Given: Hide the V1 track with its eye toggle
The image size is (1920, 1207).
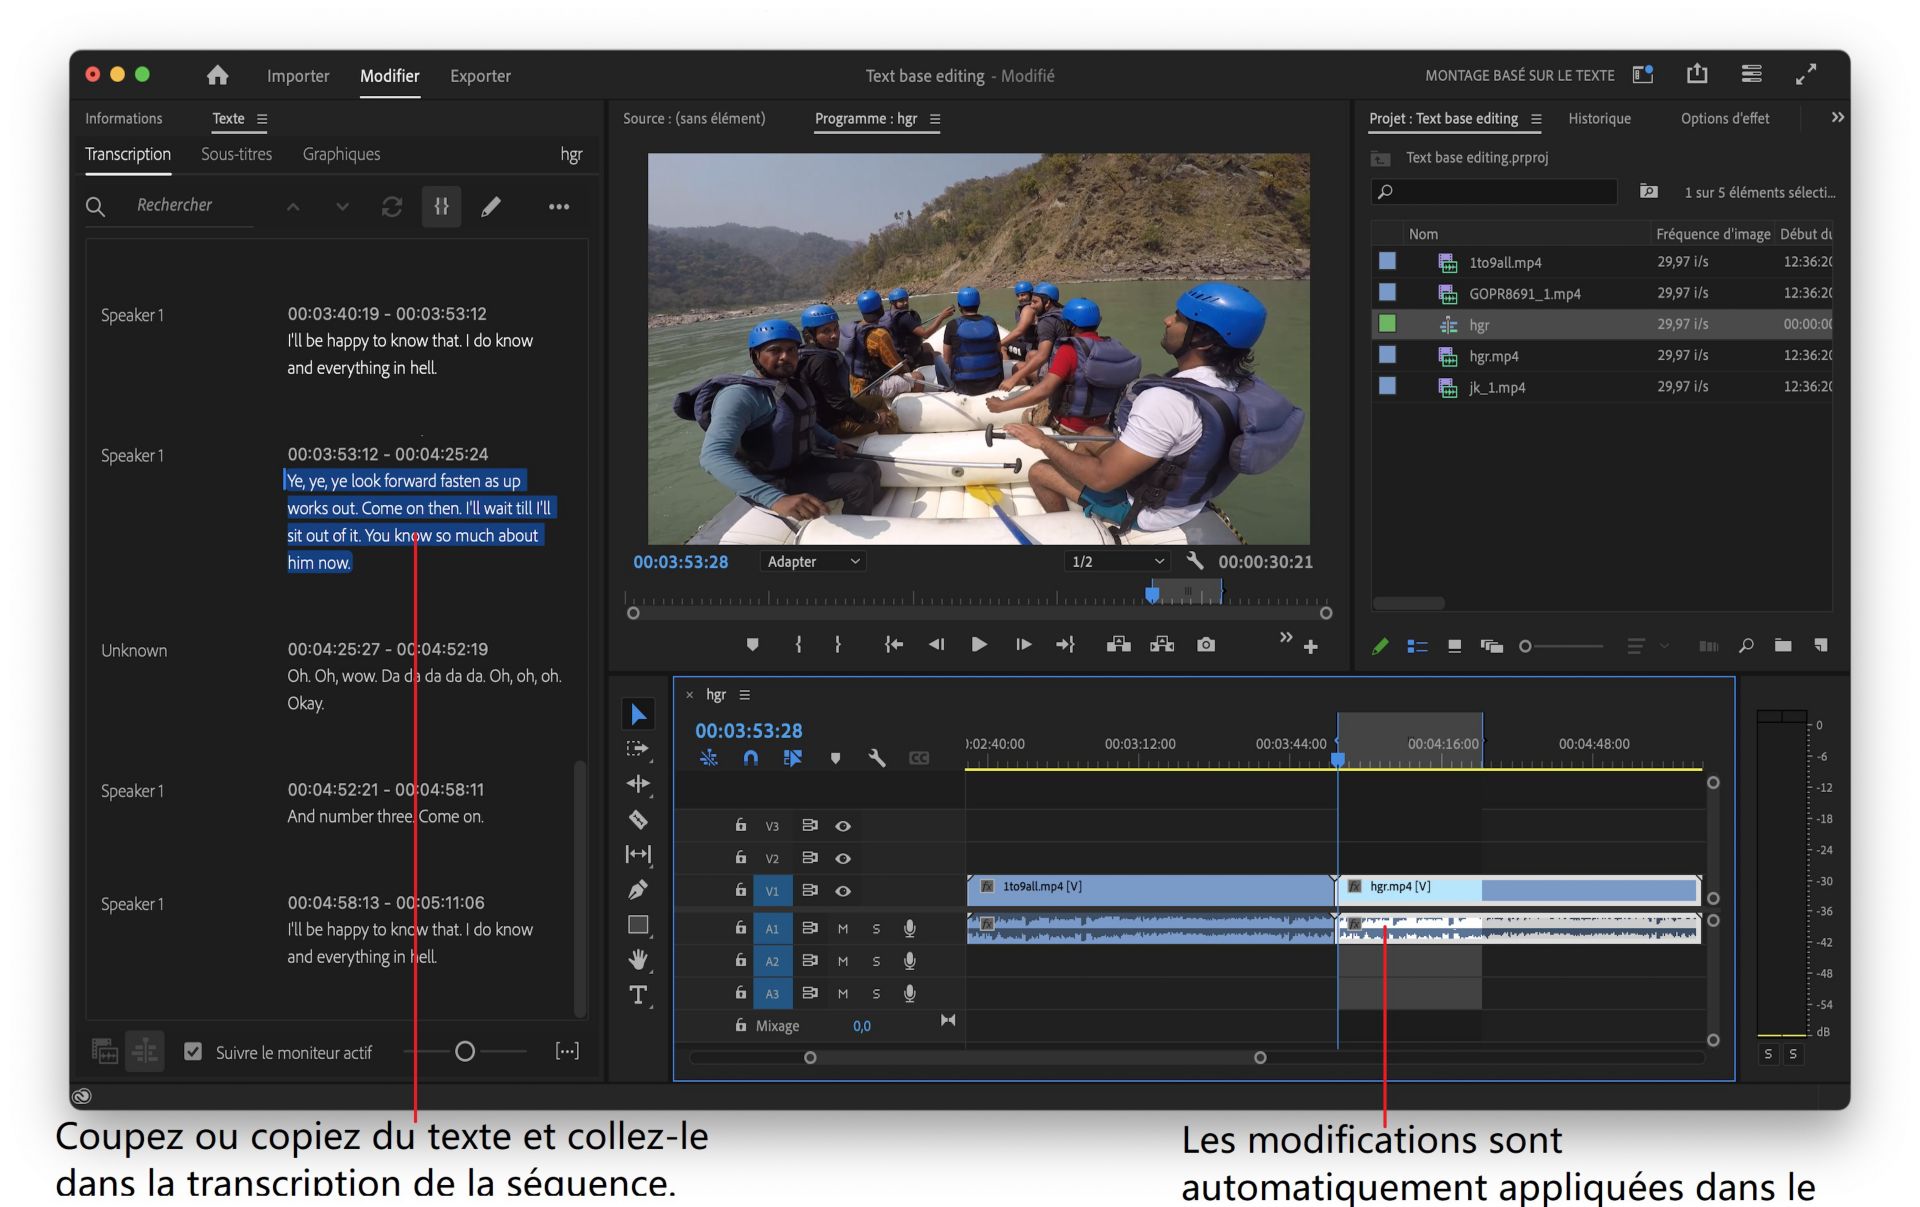Looking at the screenshot, I should (x=843, y=890).
